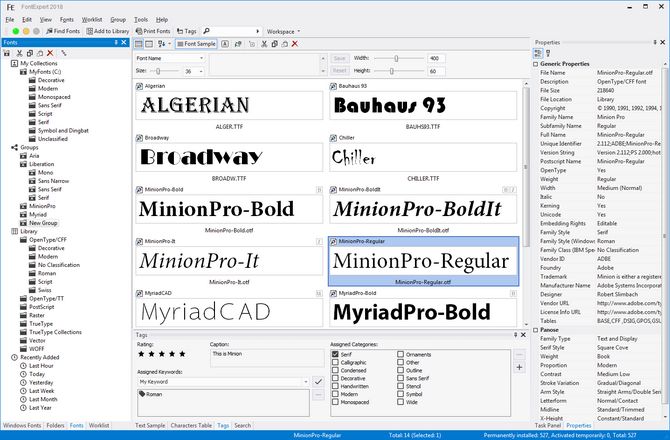Select first view layout icon in font toolbar
Screen dimensions: 670x440
click(139, 44)
